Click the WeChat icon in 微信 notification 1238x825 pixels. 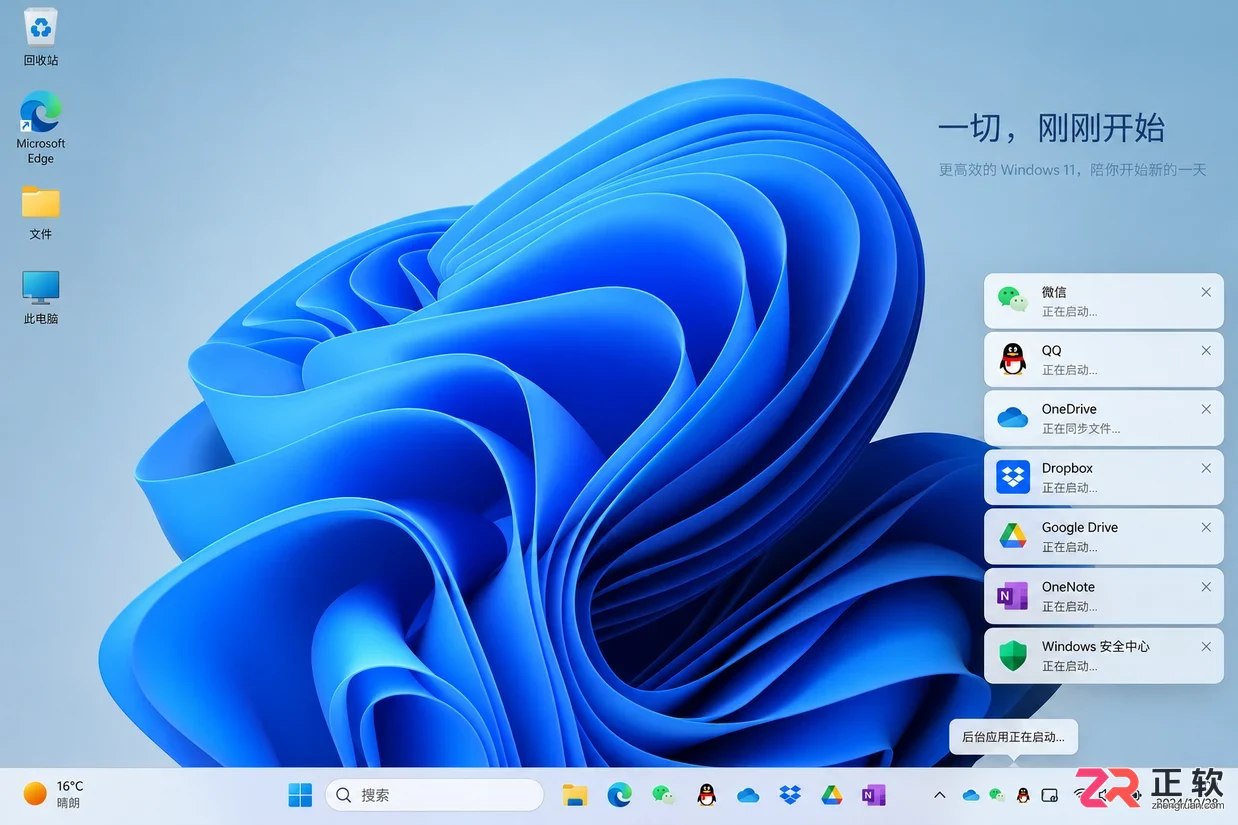pos(1013,300)
